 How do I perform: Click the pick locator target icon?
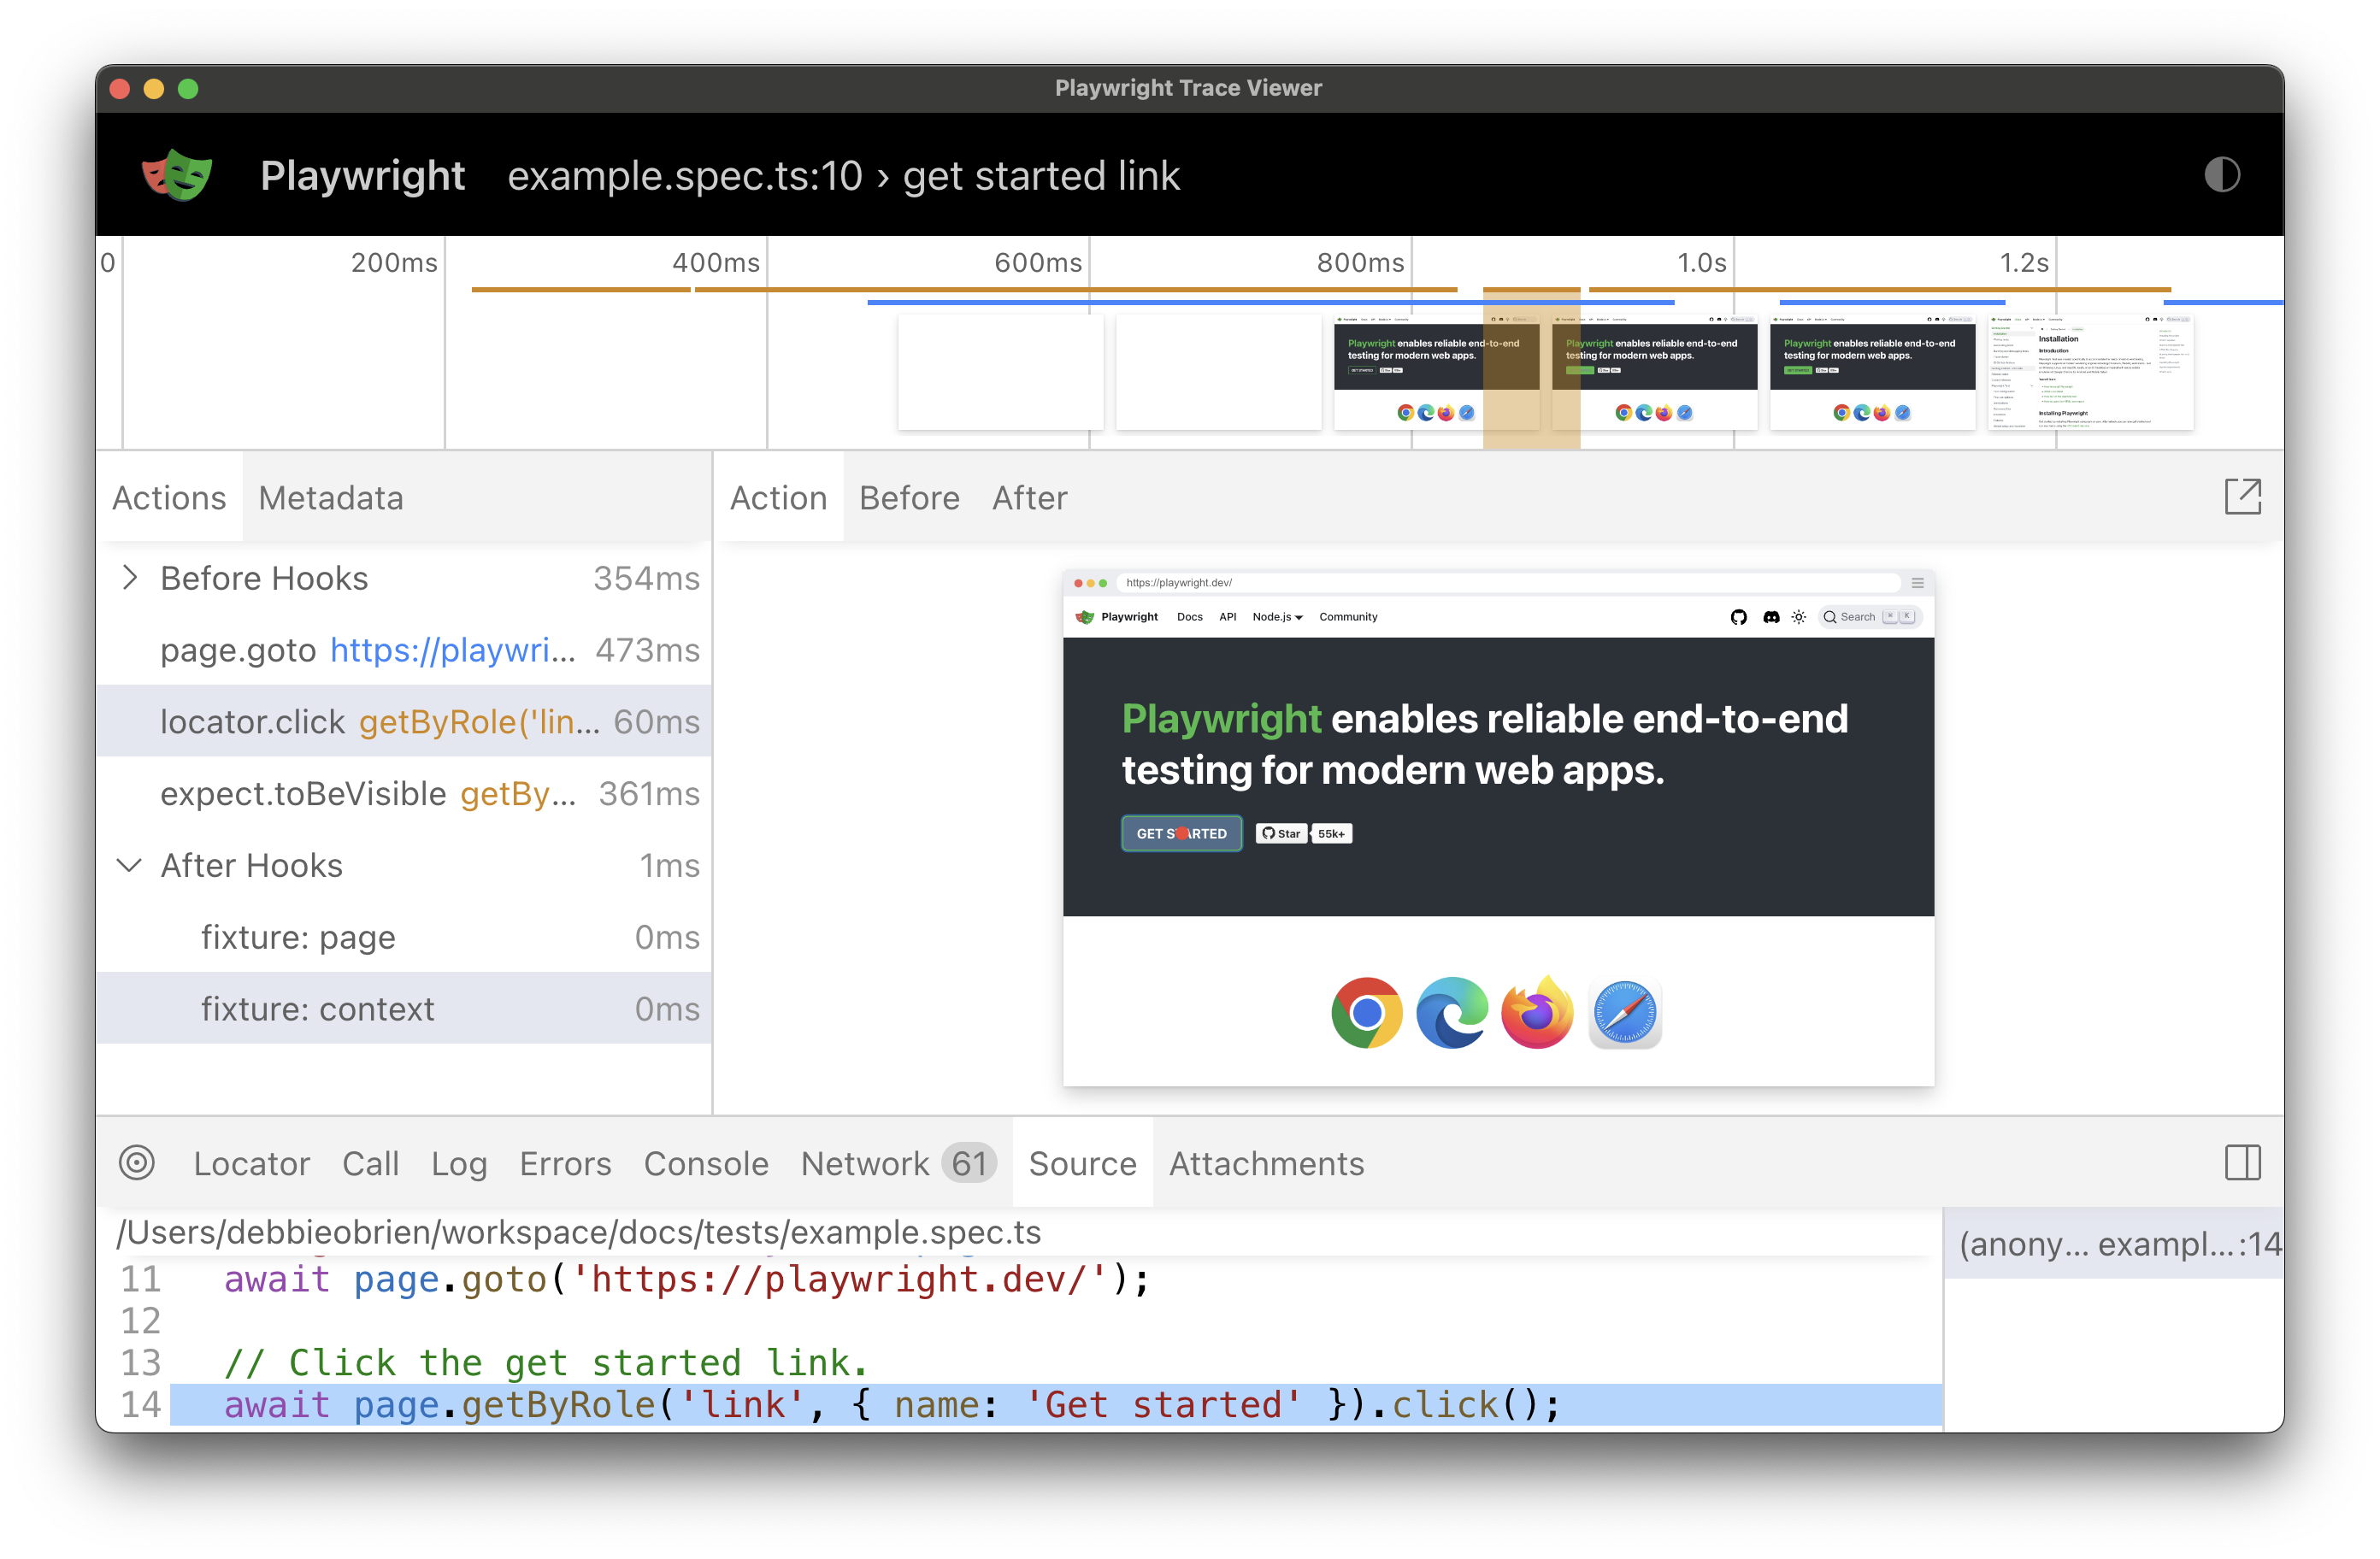click(x=137, y=1162)
